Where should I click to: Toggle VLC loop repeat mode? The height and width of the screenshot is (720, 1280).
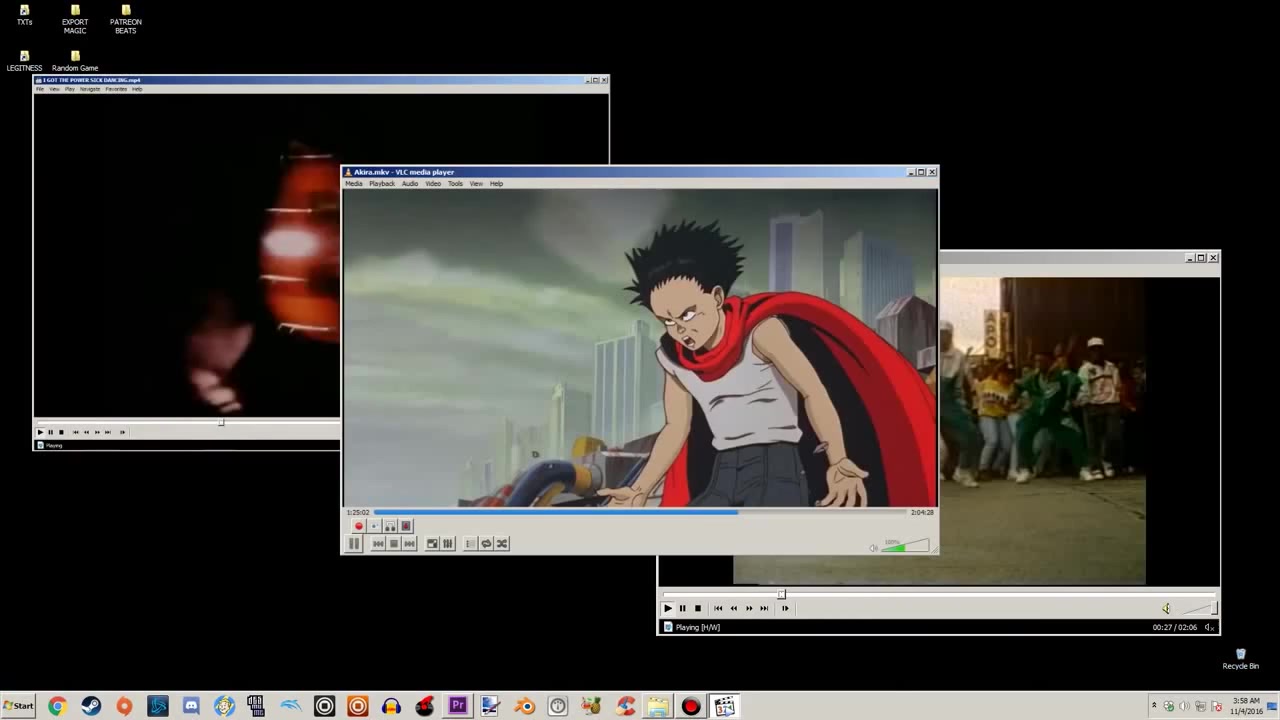[486, 543]
